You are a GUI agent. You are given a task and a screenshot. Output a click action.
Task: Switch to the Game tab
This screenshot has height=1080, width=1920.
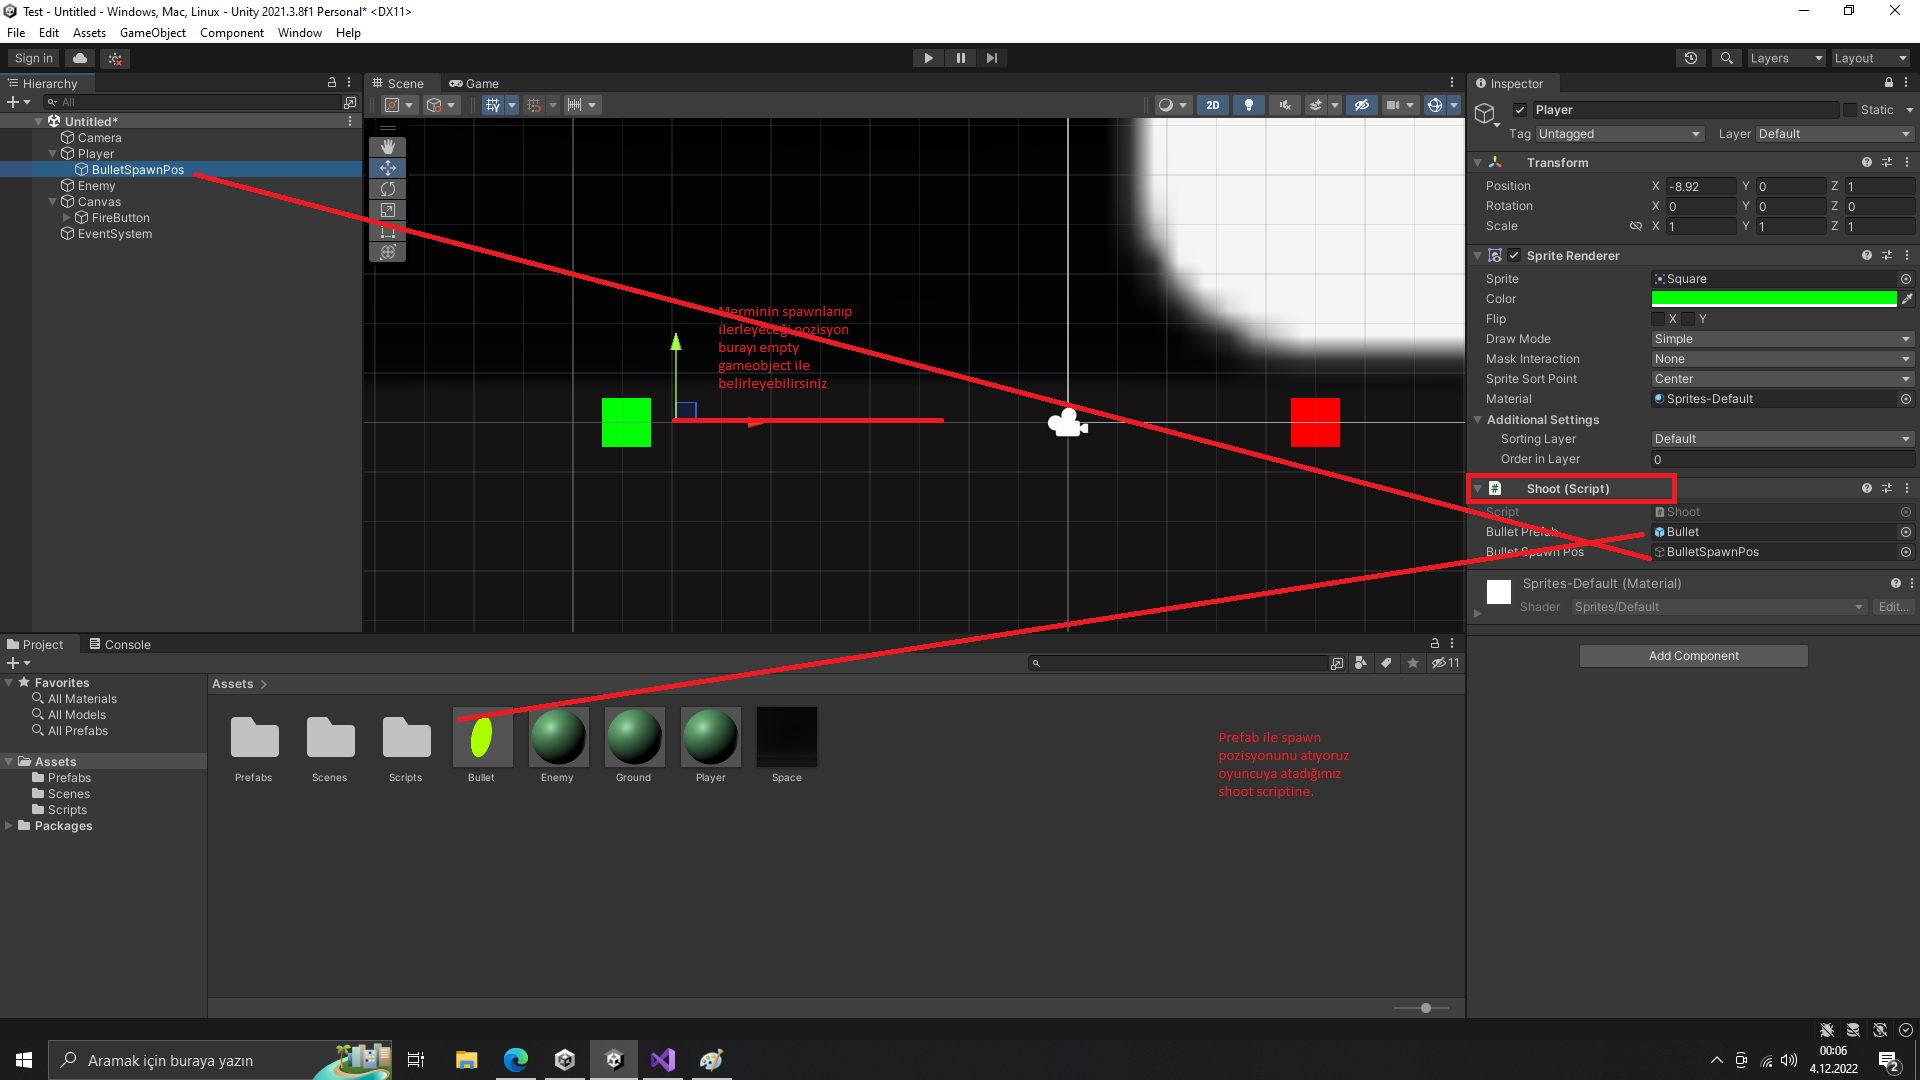(x=474, y=84)
